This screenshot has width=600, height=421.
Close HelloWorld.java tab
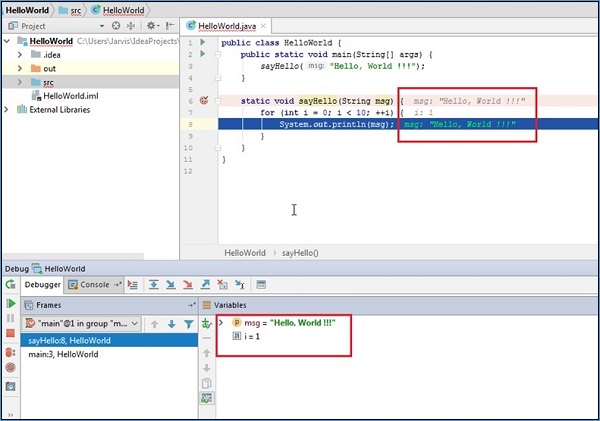pos(263,26)
